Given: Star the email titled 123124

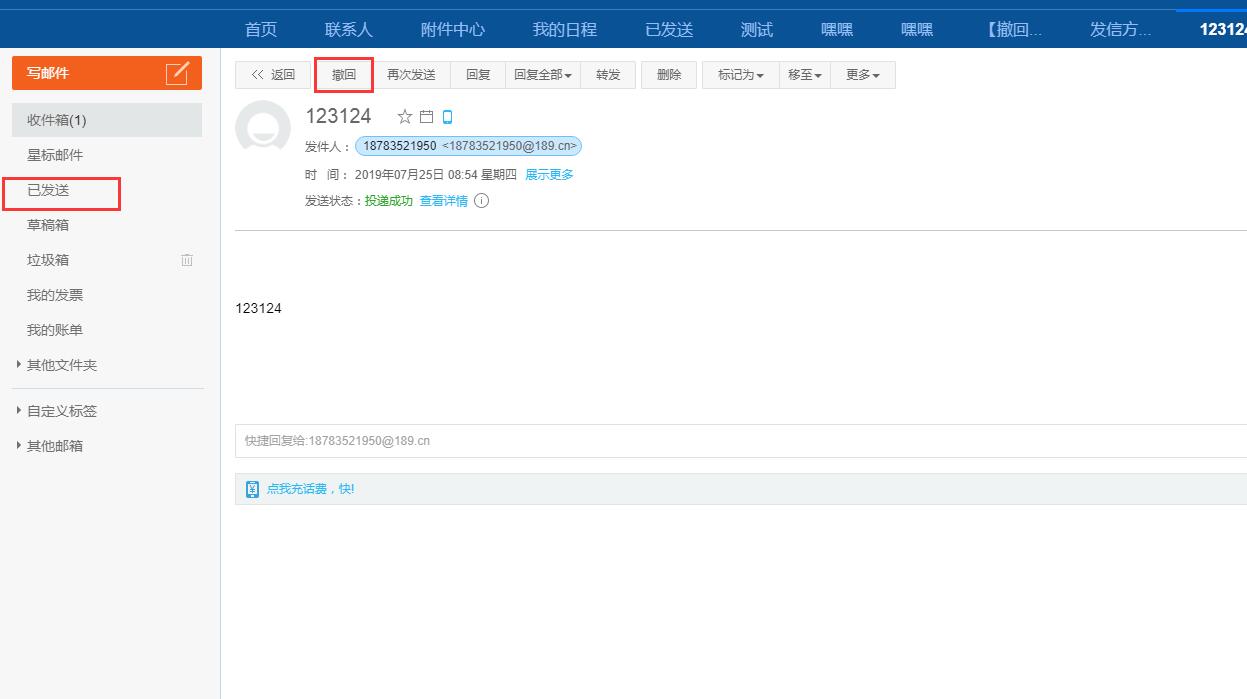Looking at the screenshot, I should [405, 117].
